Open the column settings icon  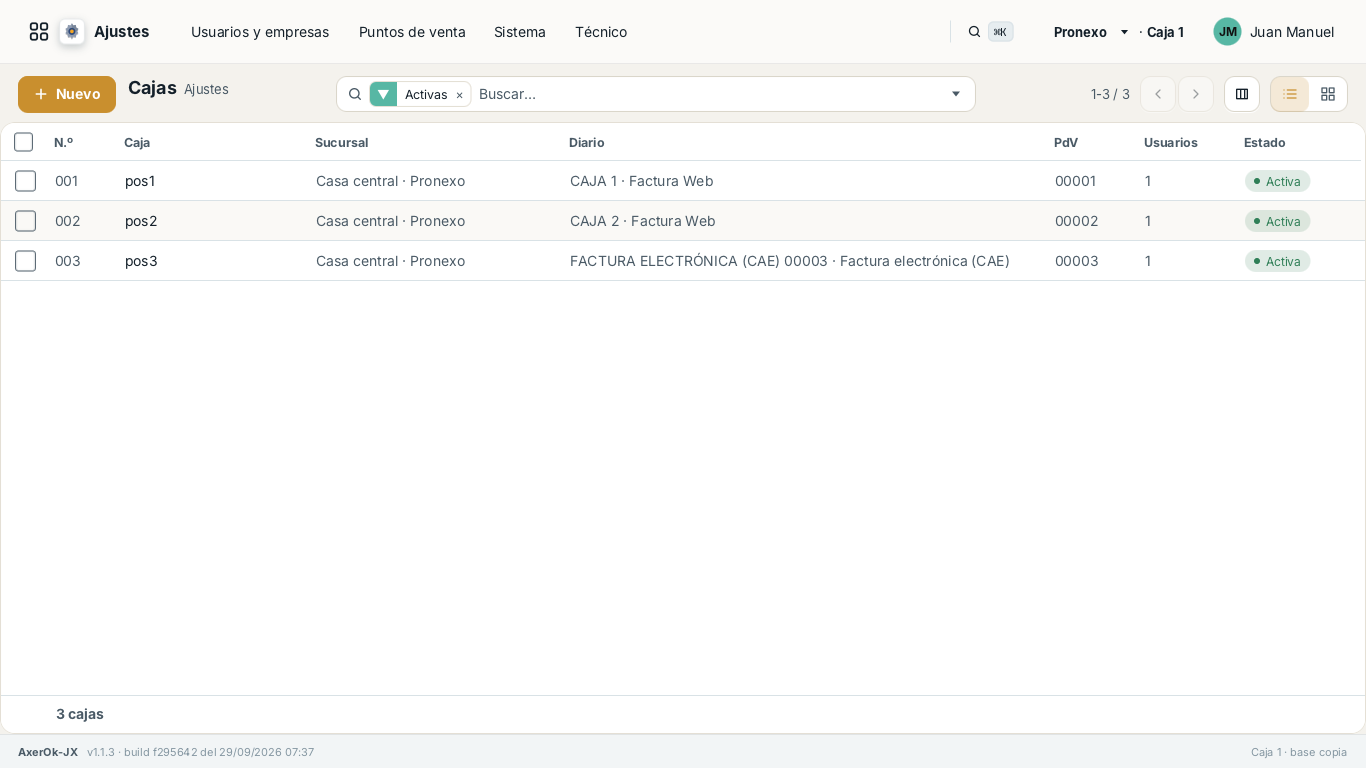coord(1242,94)
